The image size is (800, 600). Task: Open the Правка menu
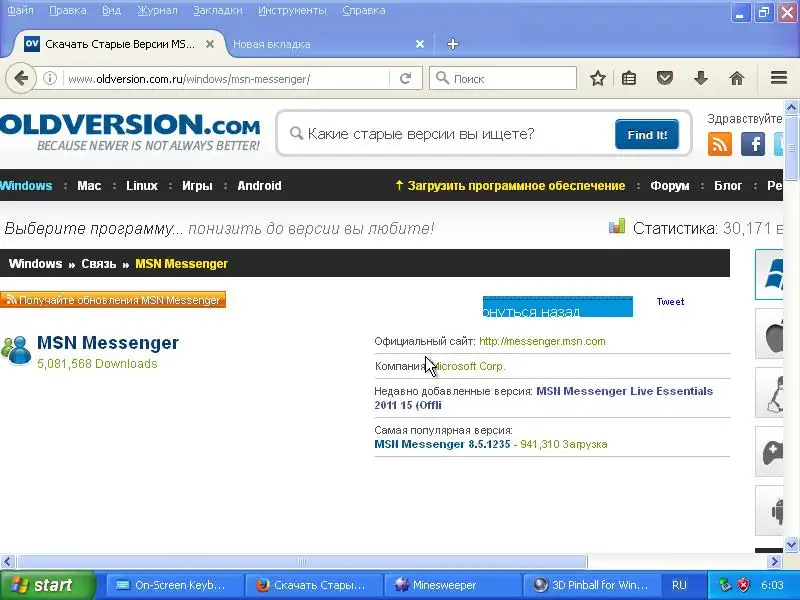(x=67, y=10)
